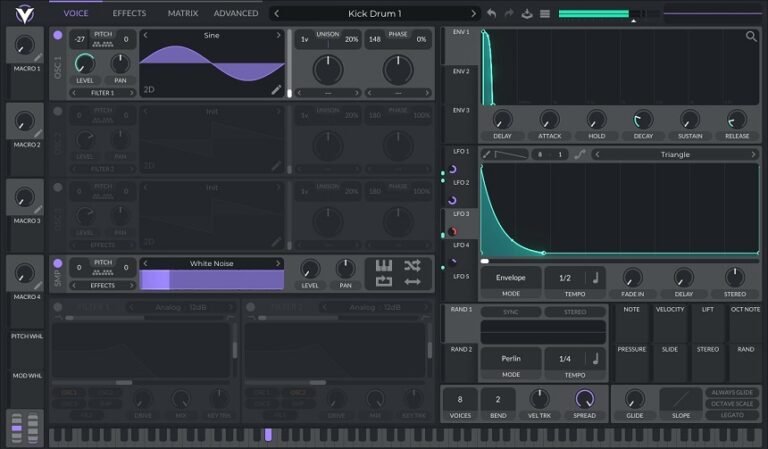Toggle OSC 1 on/off purple dot
This screenshot has height=449, width=768.
tap(58, 35)
